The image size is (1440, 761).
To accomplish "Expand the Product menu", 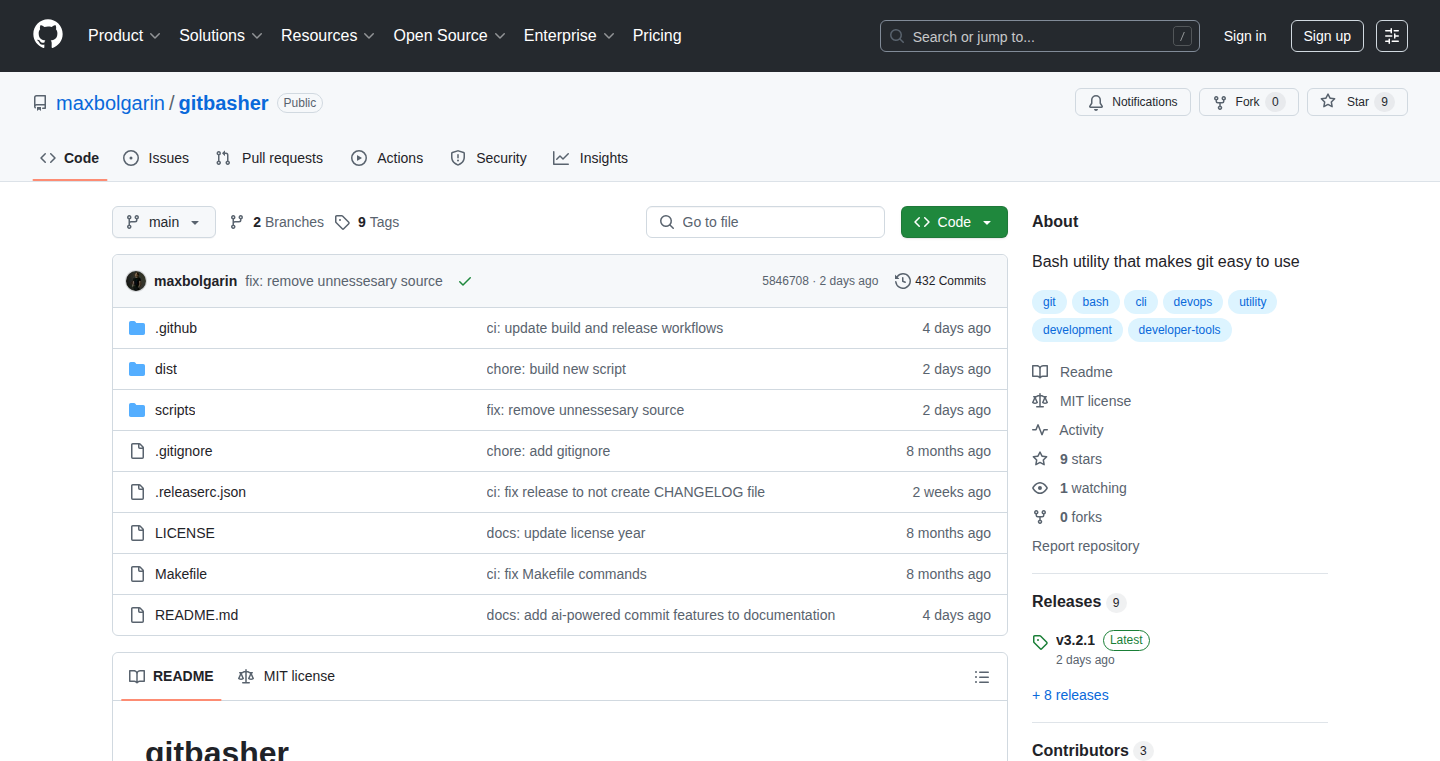I will point(124,35).
